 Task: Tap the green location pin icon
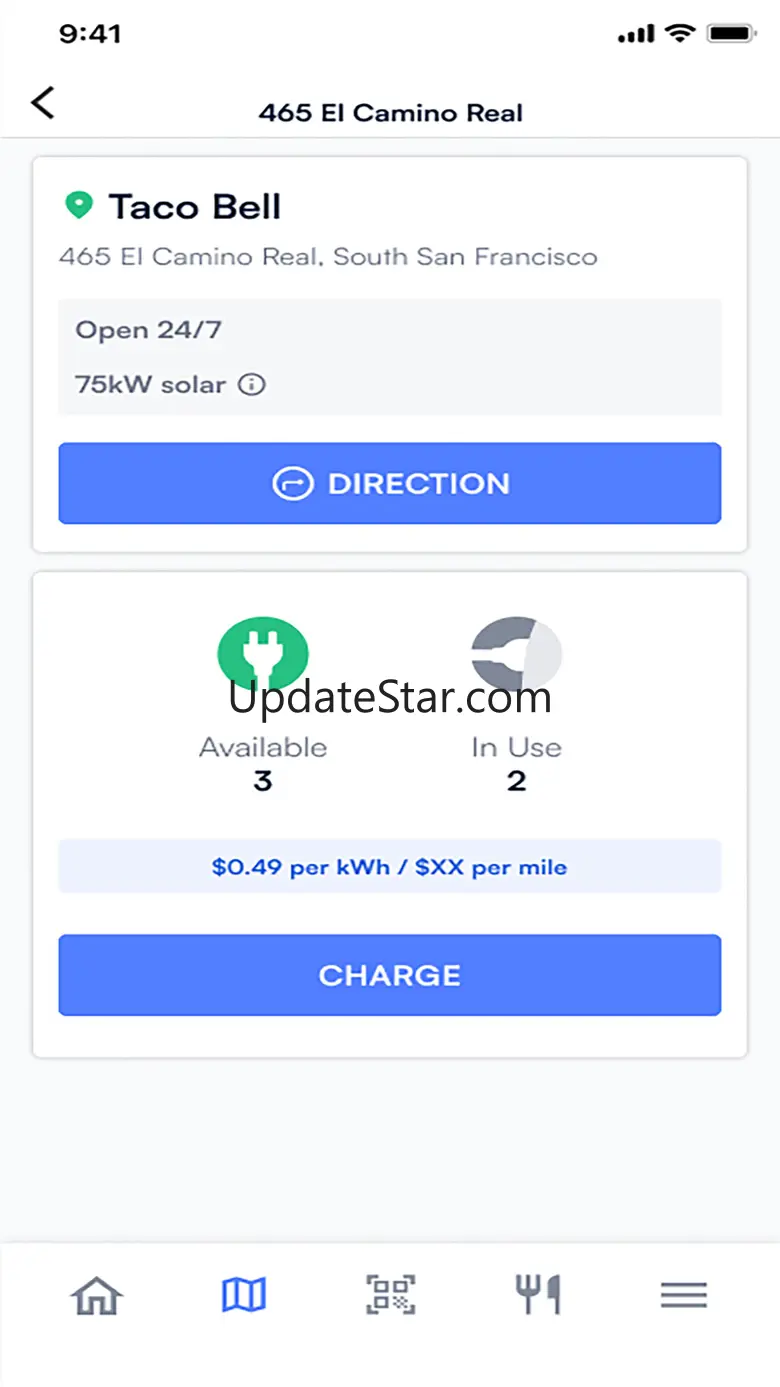pyautogui.click(x=78, y=206)
